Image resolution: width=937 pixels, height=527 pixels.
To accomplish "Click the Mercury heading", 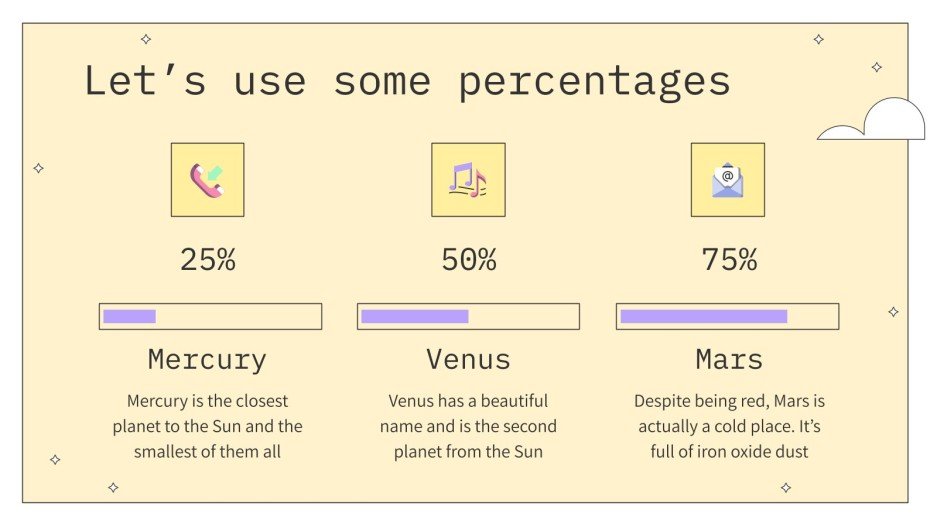I will [x=207, y=359].
